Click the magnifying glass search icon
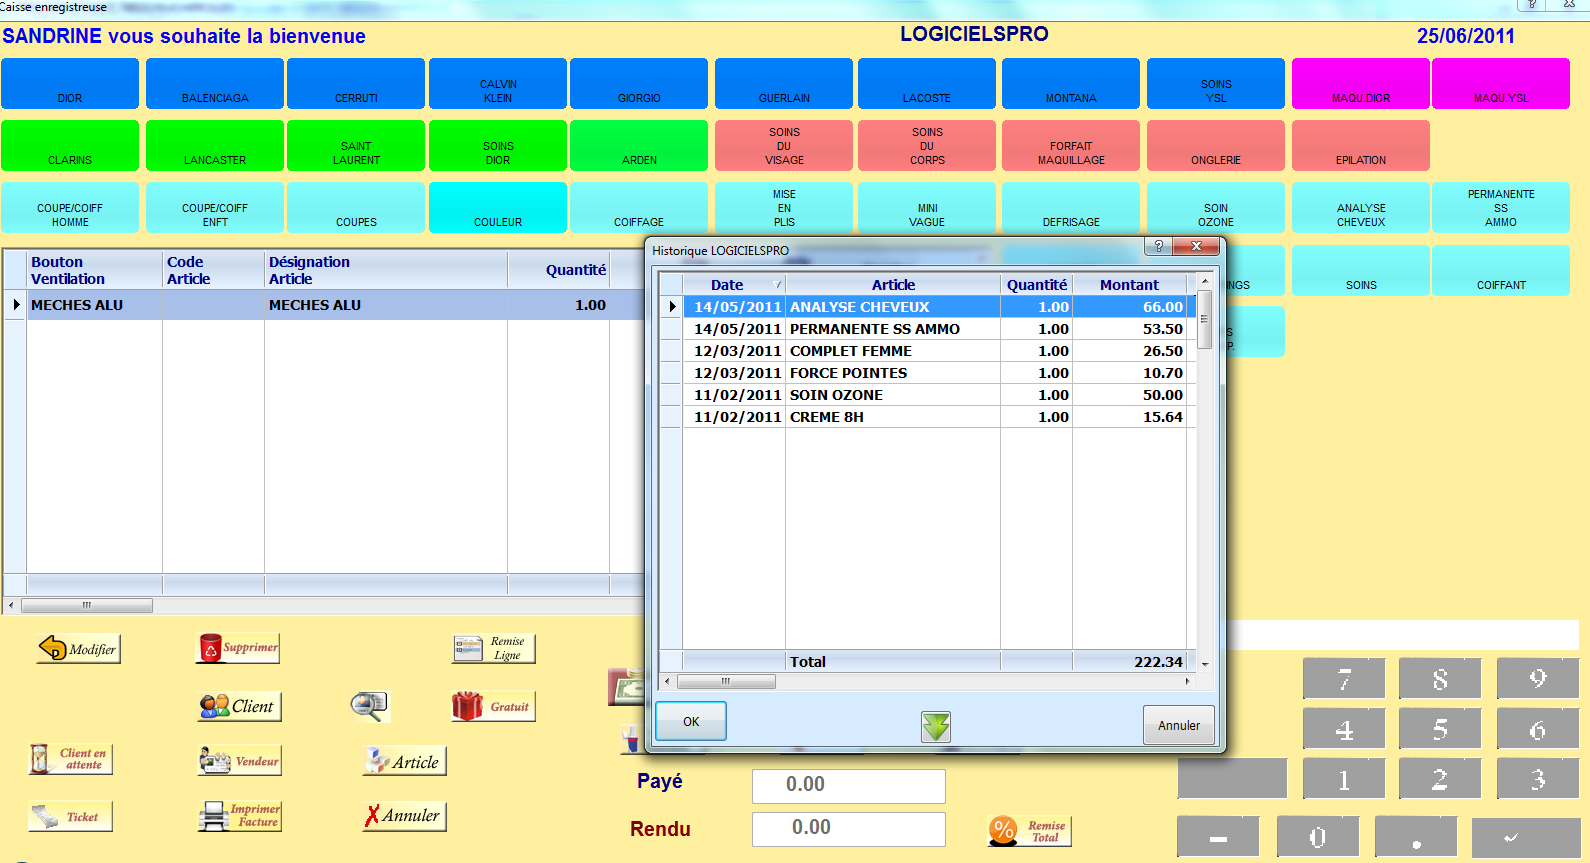The height and width of the screenshot is (863, 1590). 369,706
